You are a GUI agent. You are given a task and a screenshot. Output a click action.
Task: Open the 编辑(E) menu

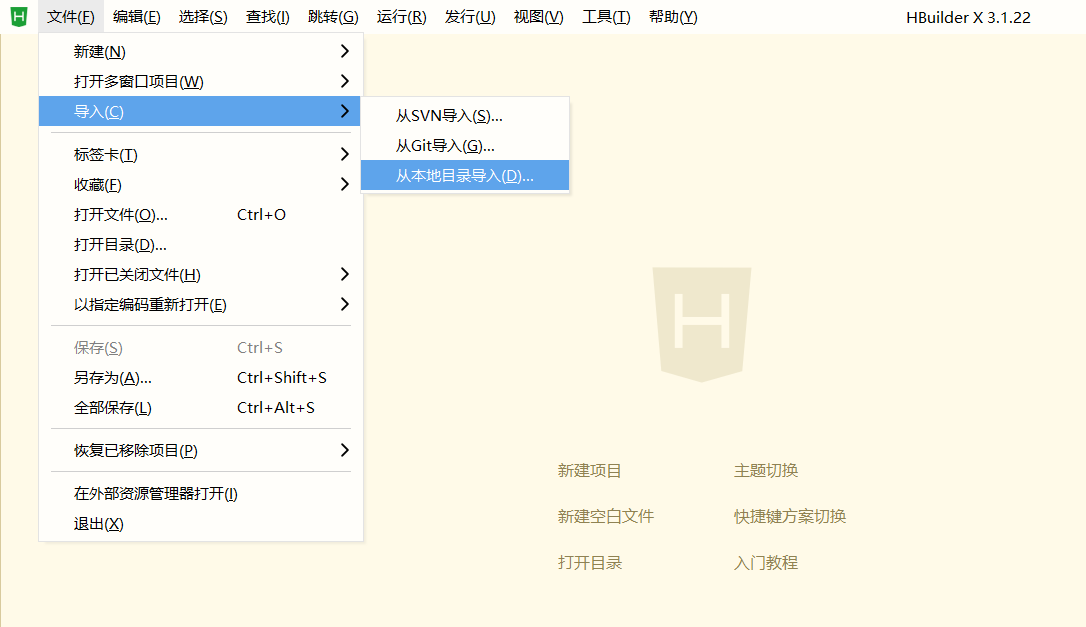[x=136, y=17]
